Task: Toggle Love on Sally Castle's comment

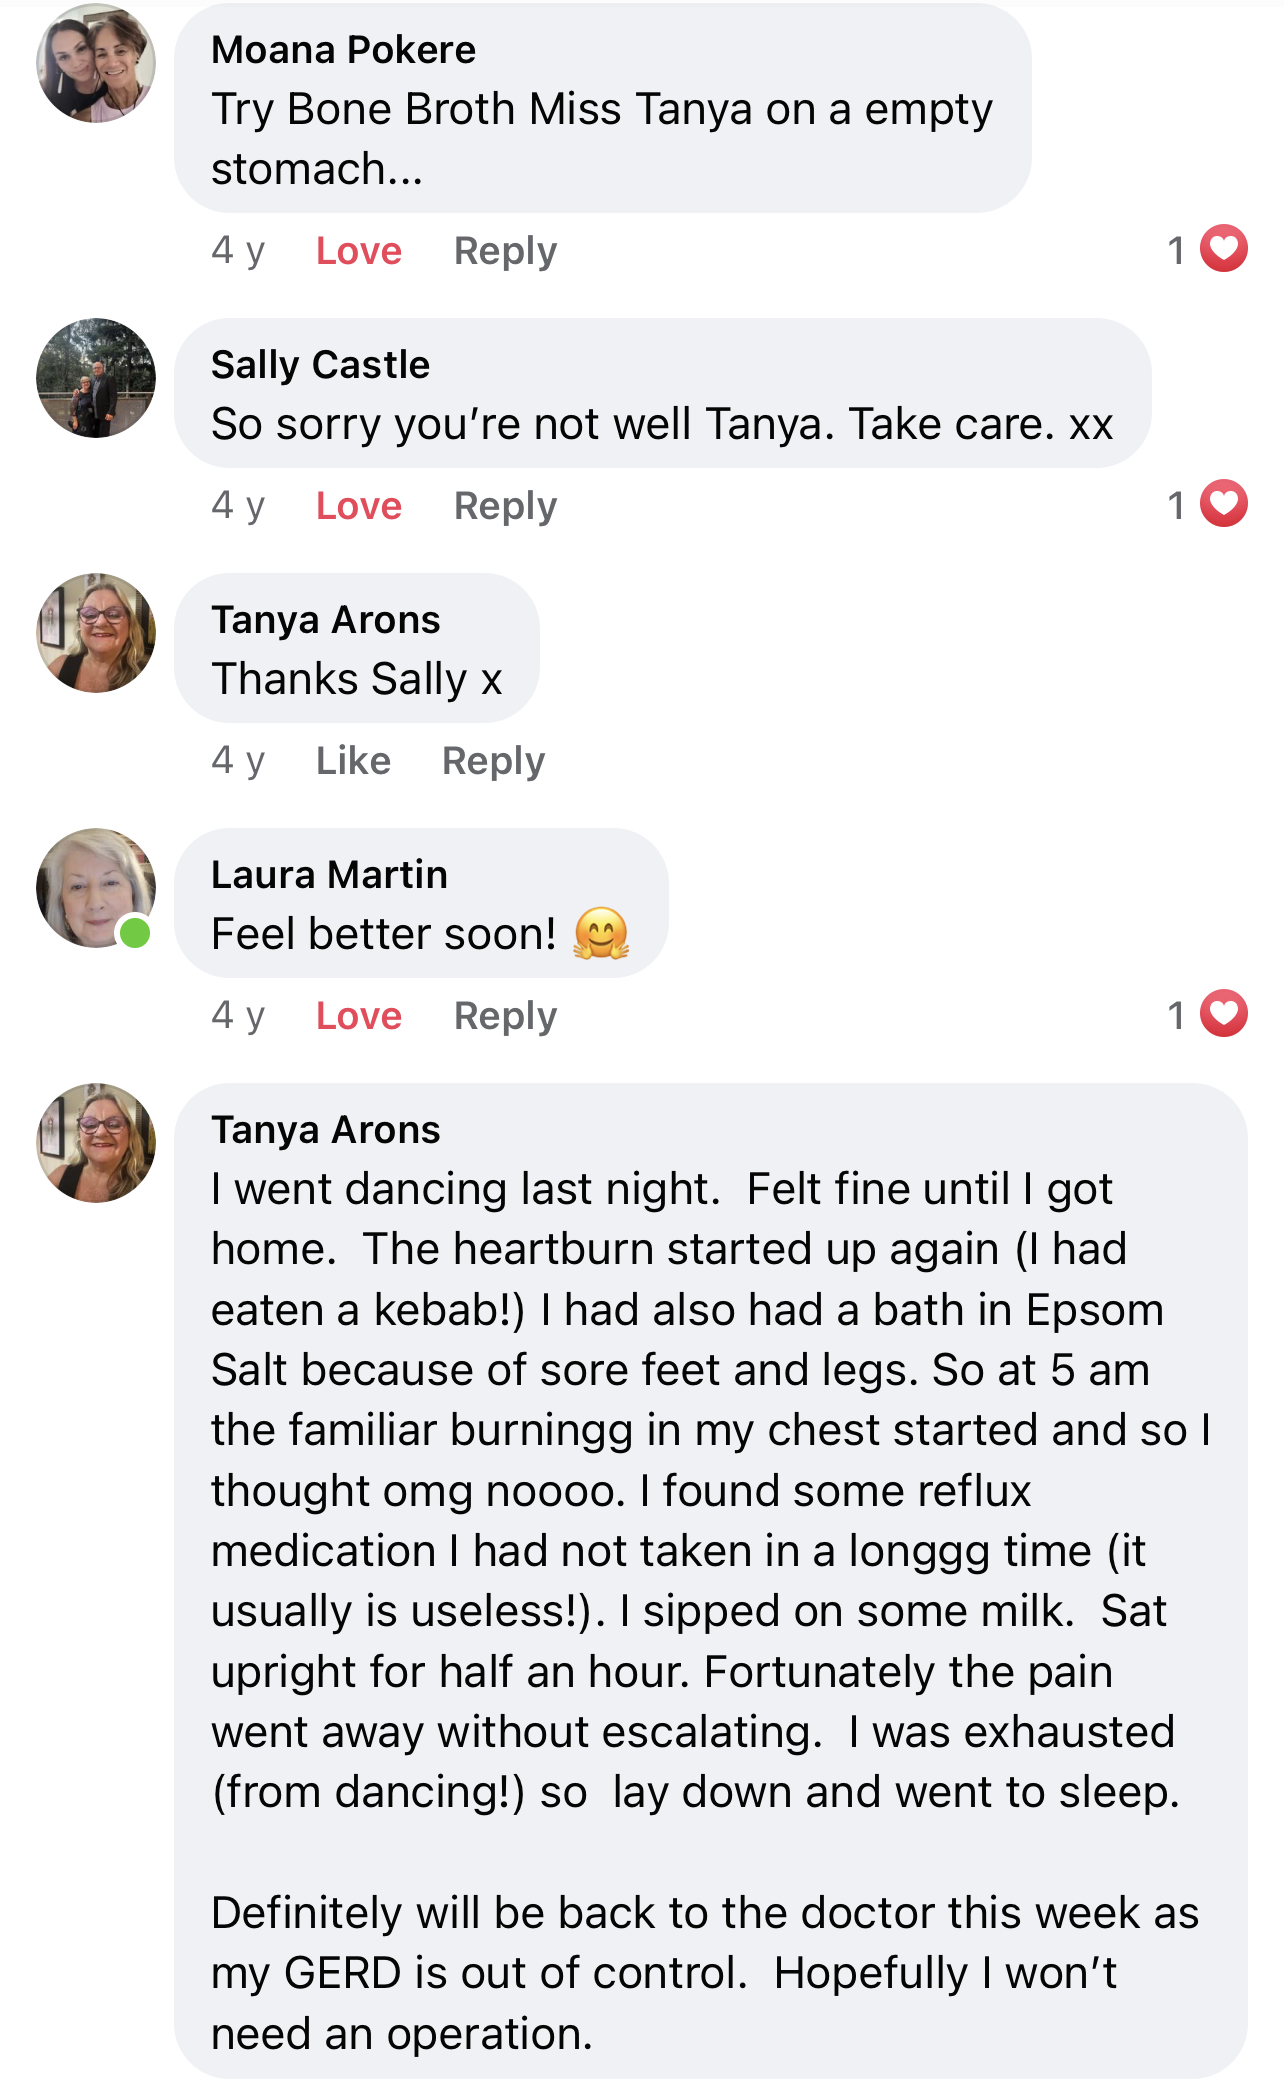Action: pos(359,506)
